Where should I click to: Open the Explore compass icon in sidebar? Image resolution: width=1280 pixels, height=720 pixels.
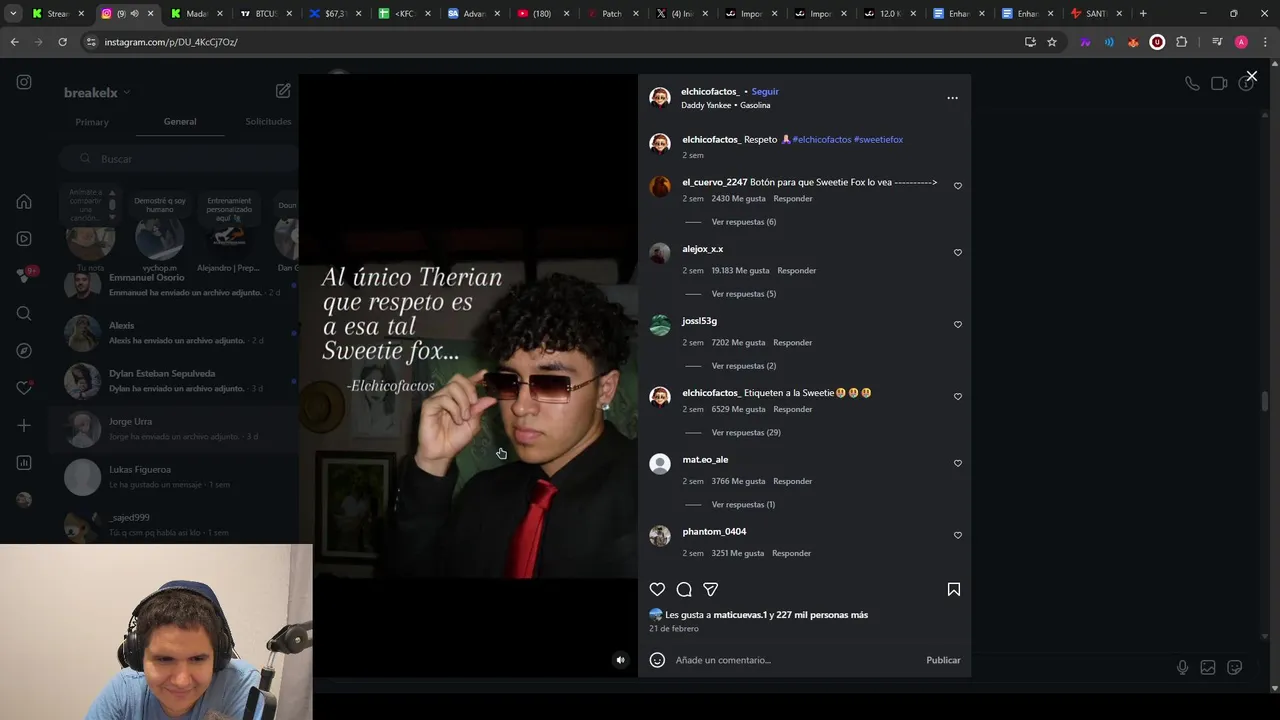24,351
